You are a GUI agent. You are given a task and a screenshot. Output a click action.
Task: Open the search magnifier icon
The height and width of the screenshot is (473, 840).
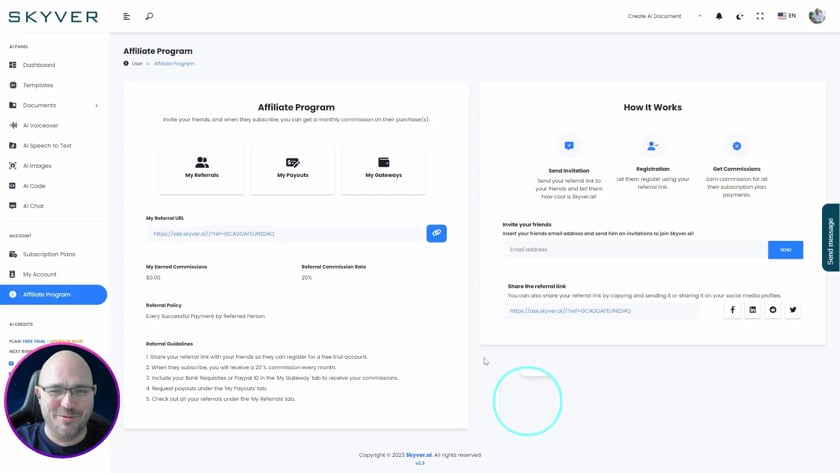tap(149, 17)
